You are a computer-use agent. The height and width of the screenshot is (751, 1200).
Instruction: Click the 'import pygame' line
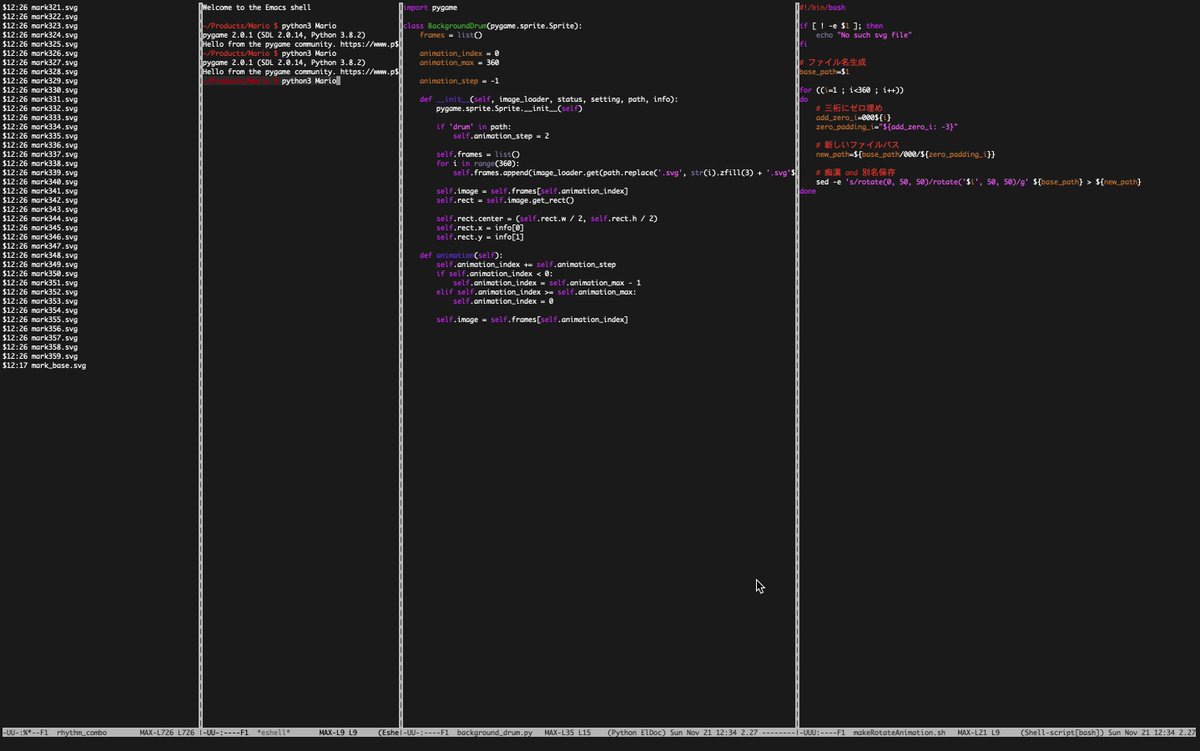pos(429,7)
